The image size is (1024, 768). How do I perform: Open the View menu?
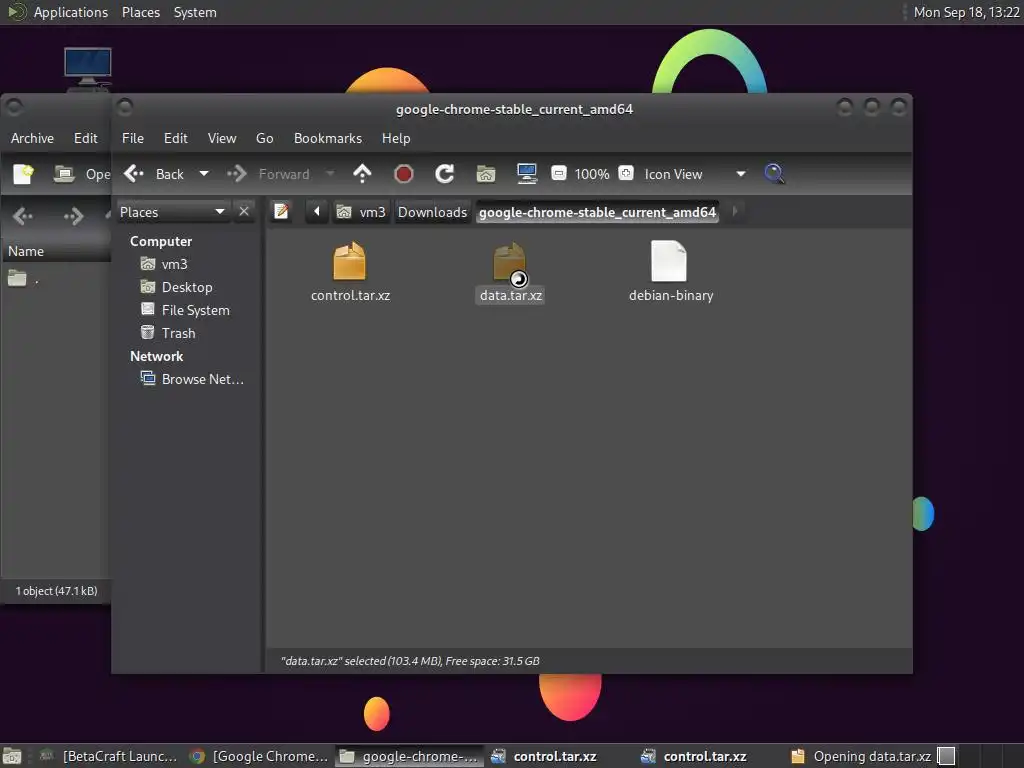click(222, 138)
